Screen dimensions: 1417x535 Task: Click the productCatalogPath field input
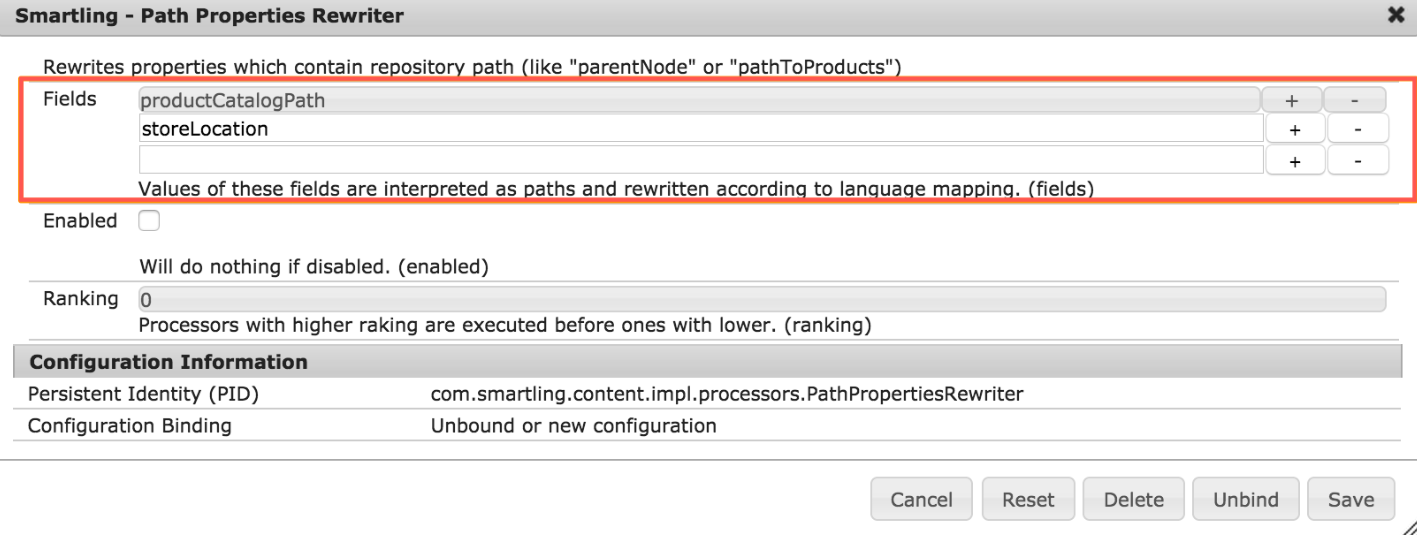pyautogui.click(x=698, y=100)
